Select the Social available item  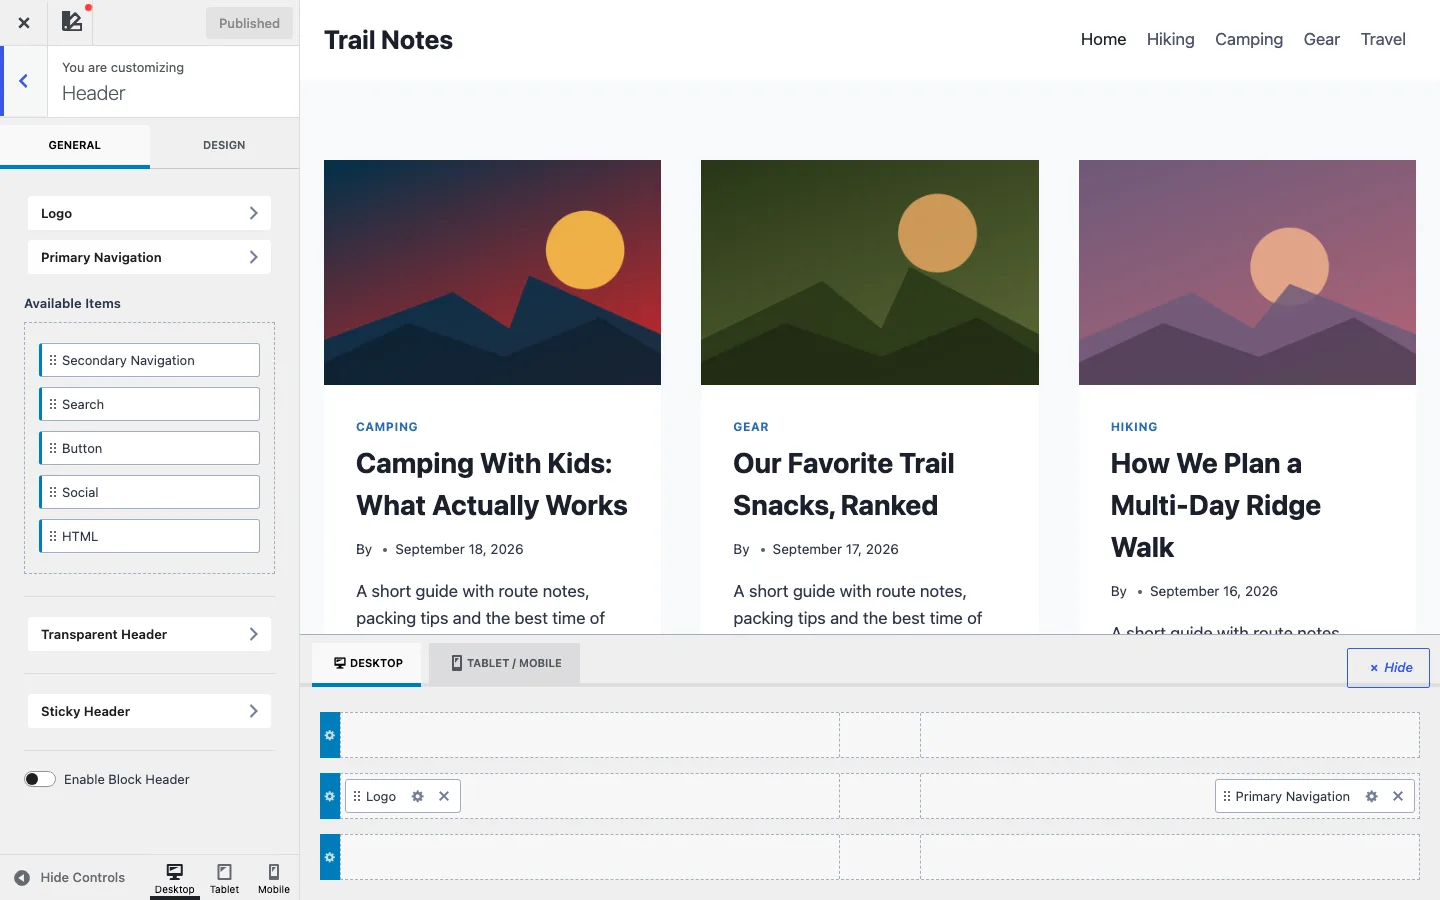(x=150, y=493)
